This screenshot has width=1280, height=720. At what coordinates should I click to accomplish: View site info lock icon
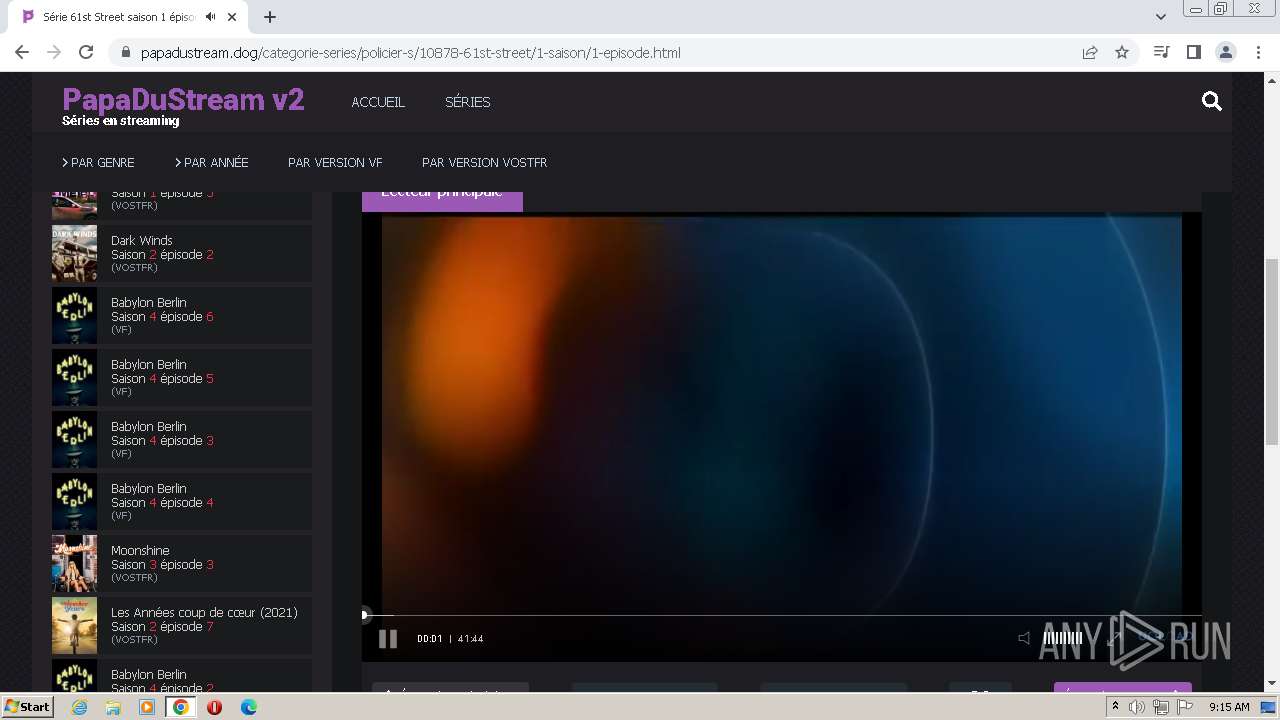point(125,52)
